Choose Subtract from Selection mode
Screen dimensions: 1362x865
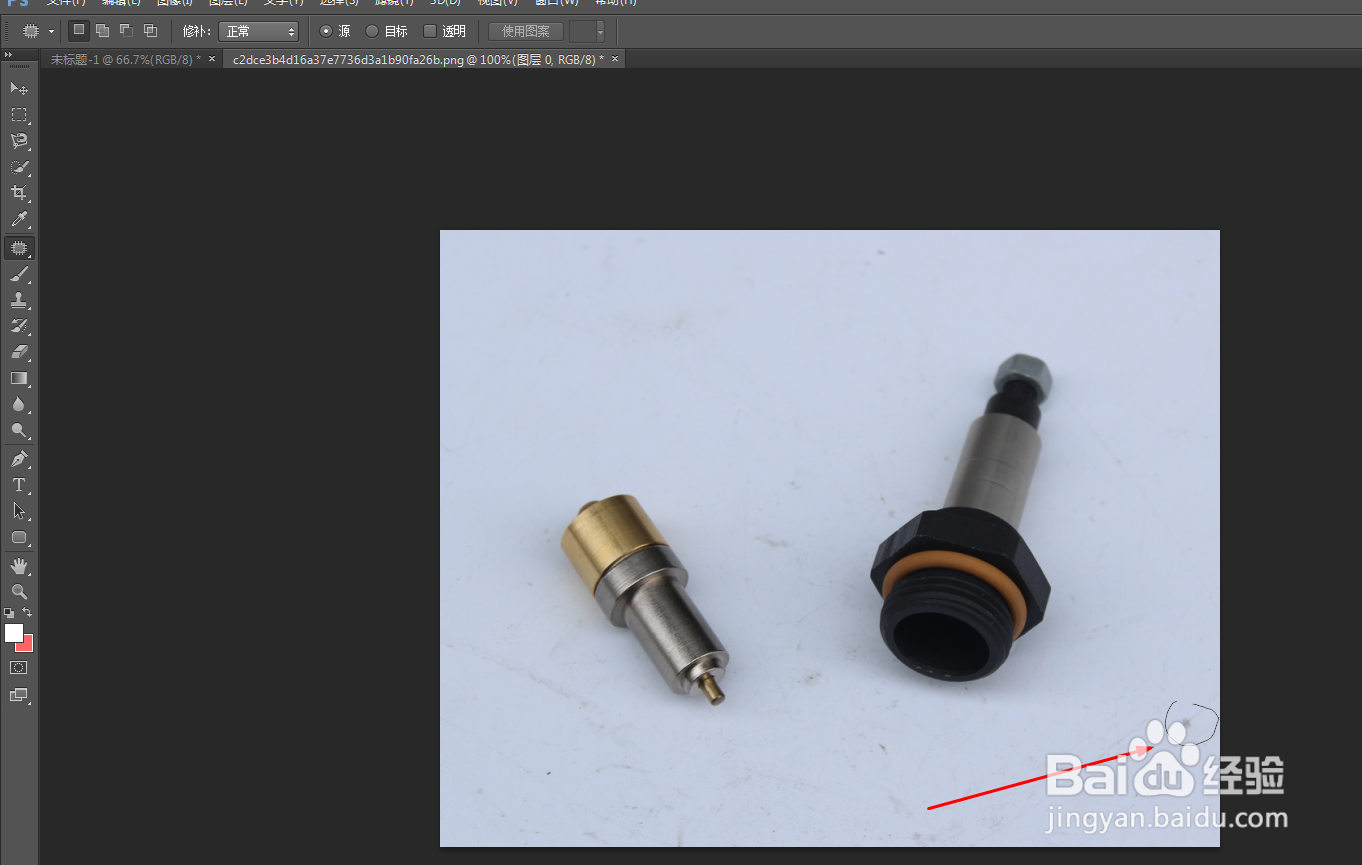[126, 31]
